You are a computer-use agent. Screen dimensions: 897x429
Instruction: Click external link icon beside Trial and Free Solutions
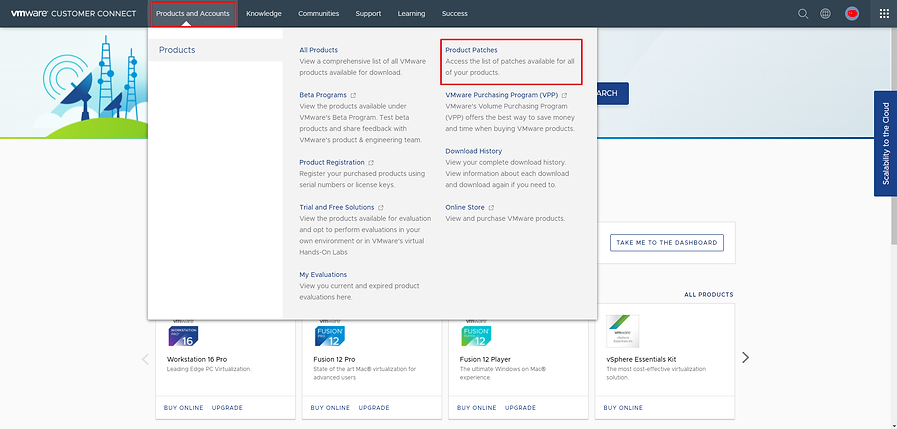coord(381,208)
